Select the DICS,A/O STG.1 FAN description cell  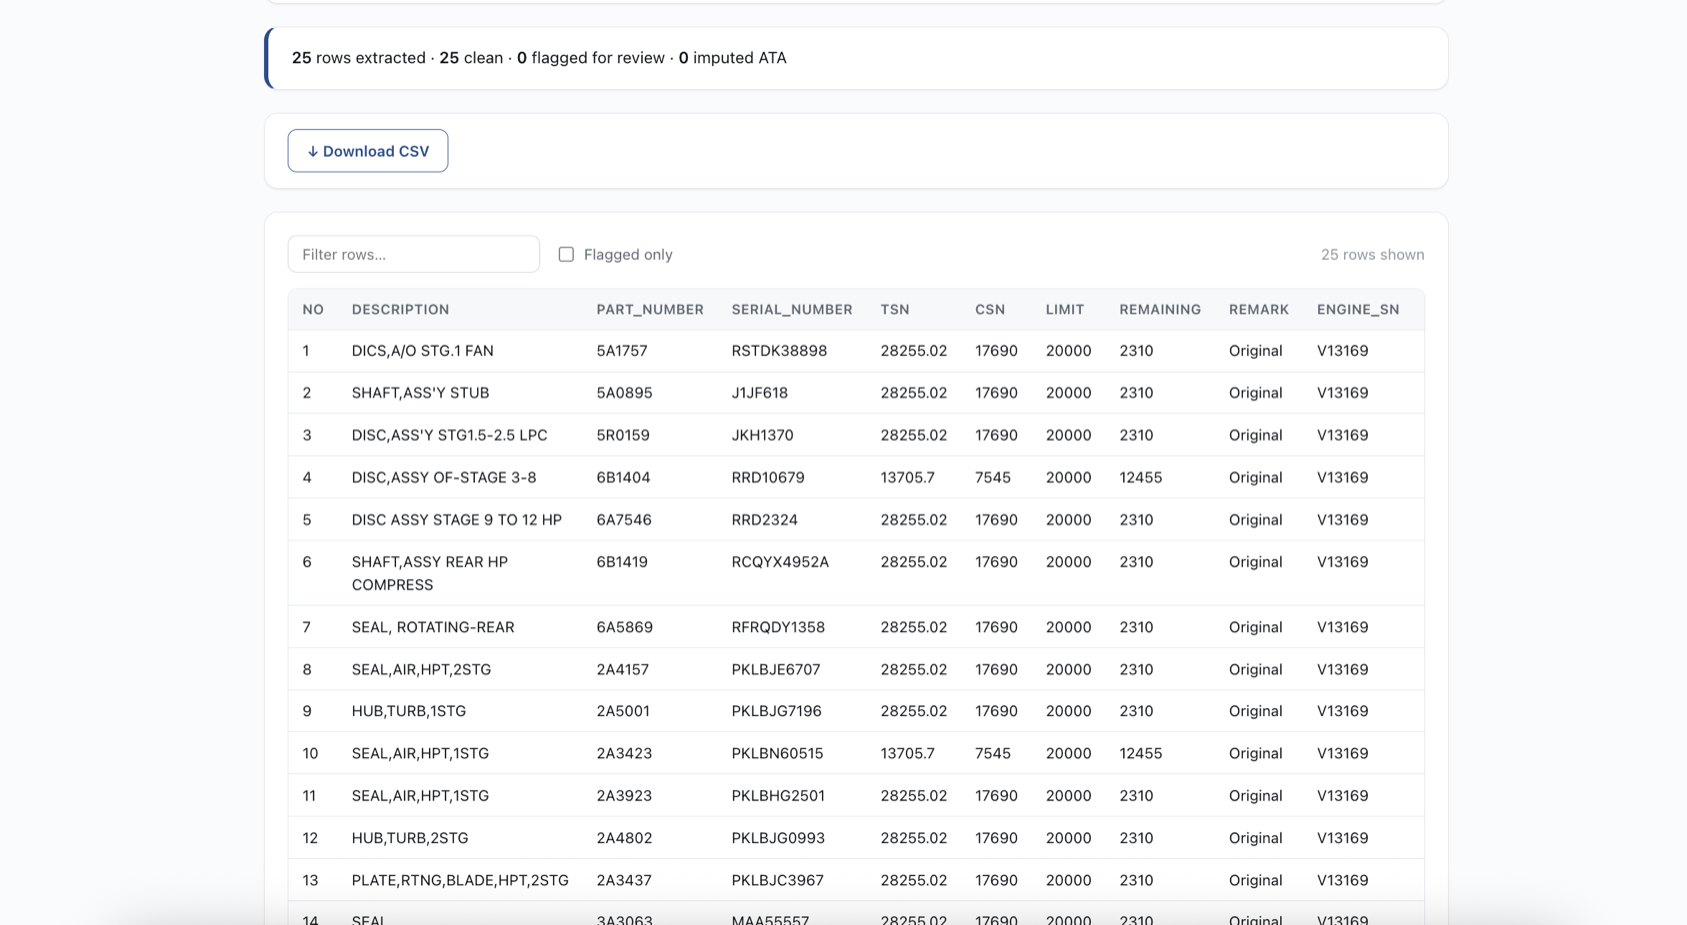(422, 351)
